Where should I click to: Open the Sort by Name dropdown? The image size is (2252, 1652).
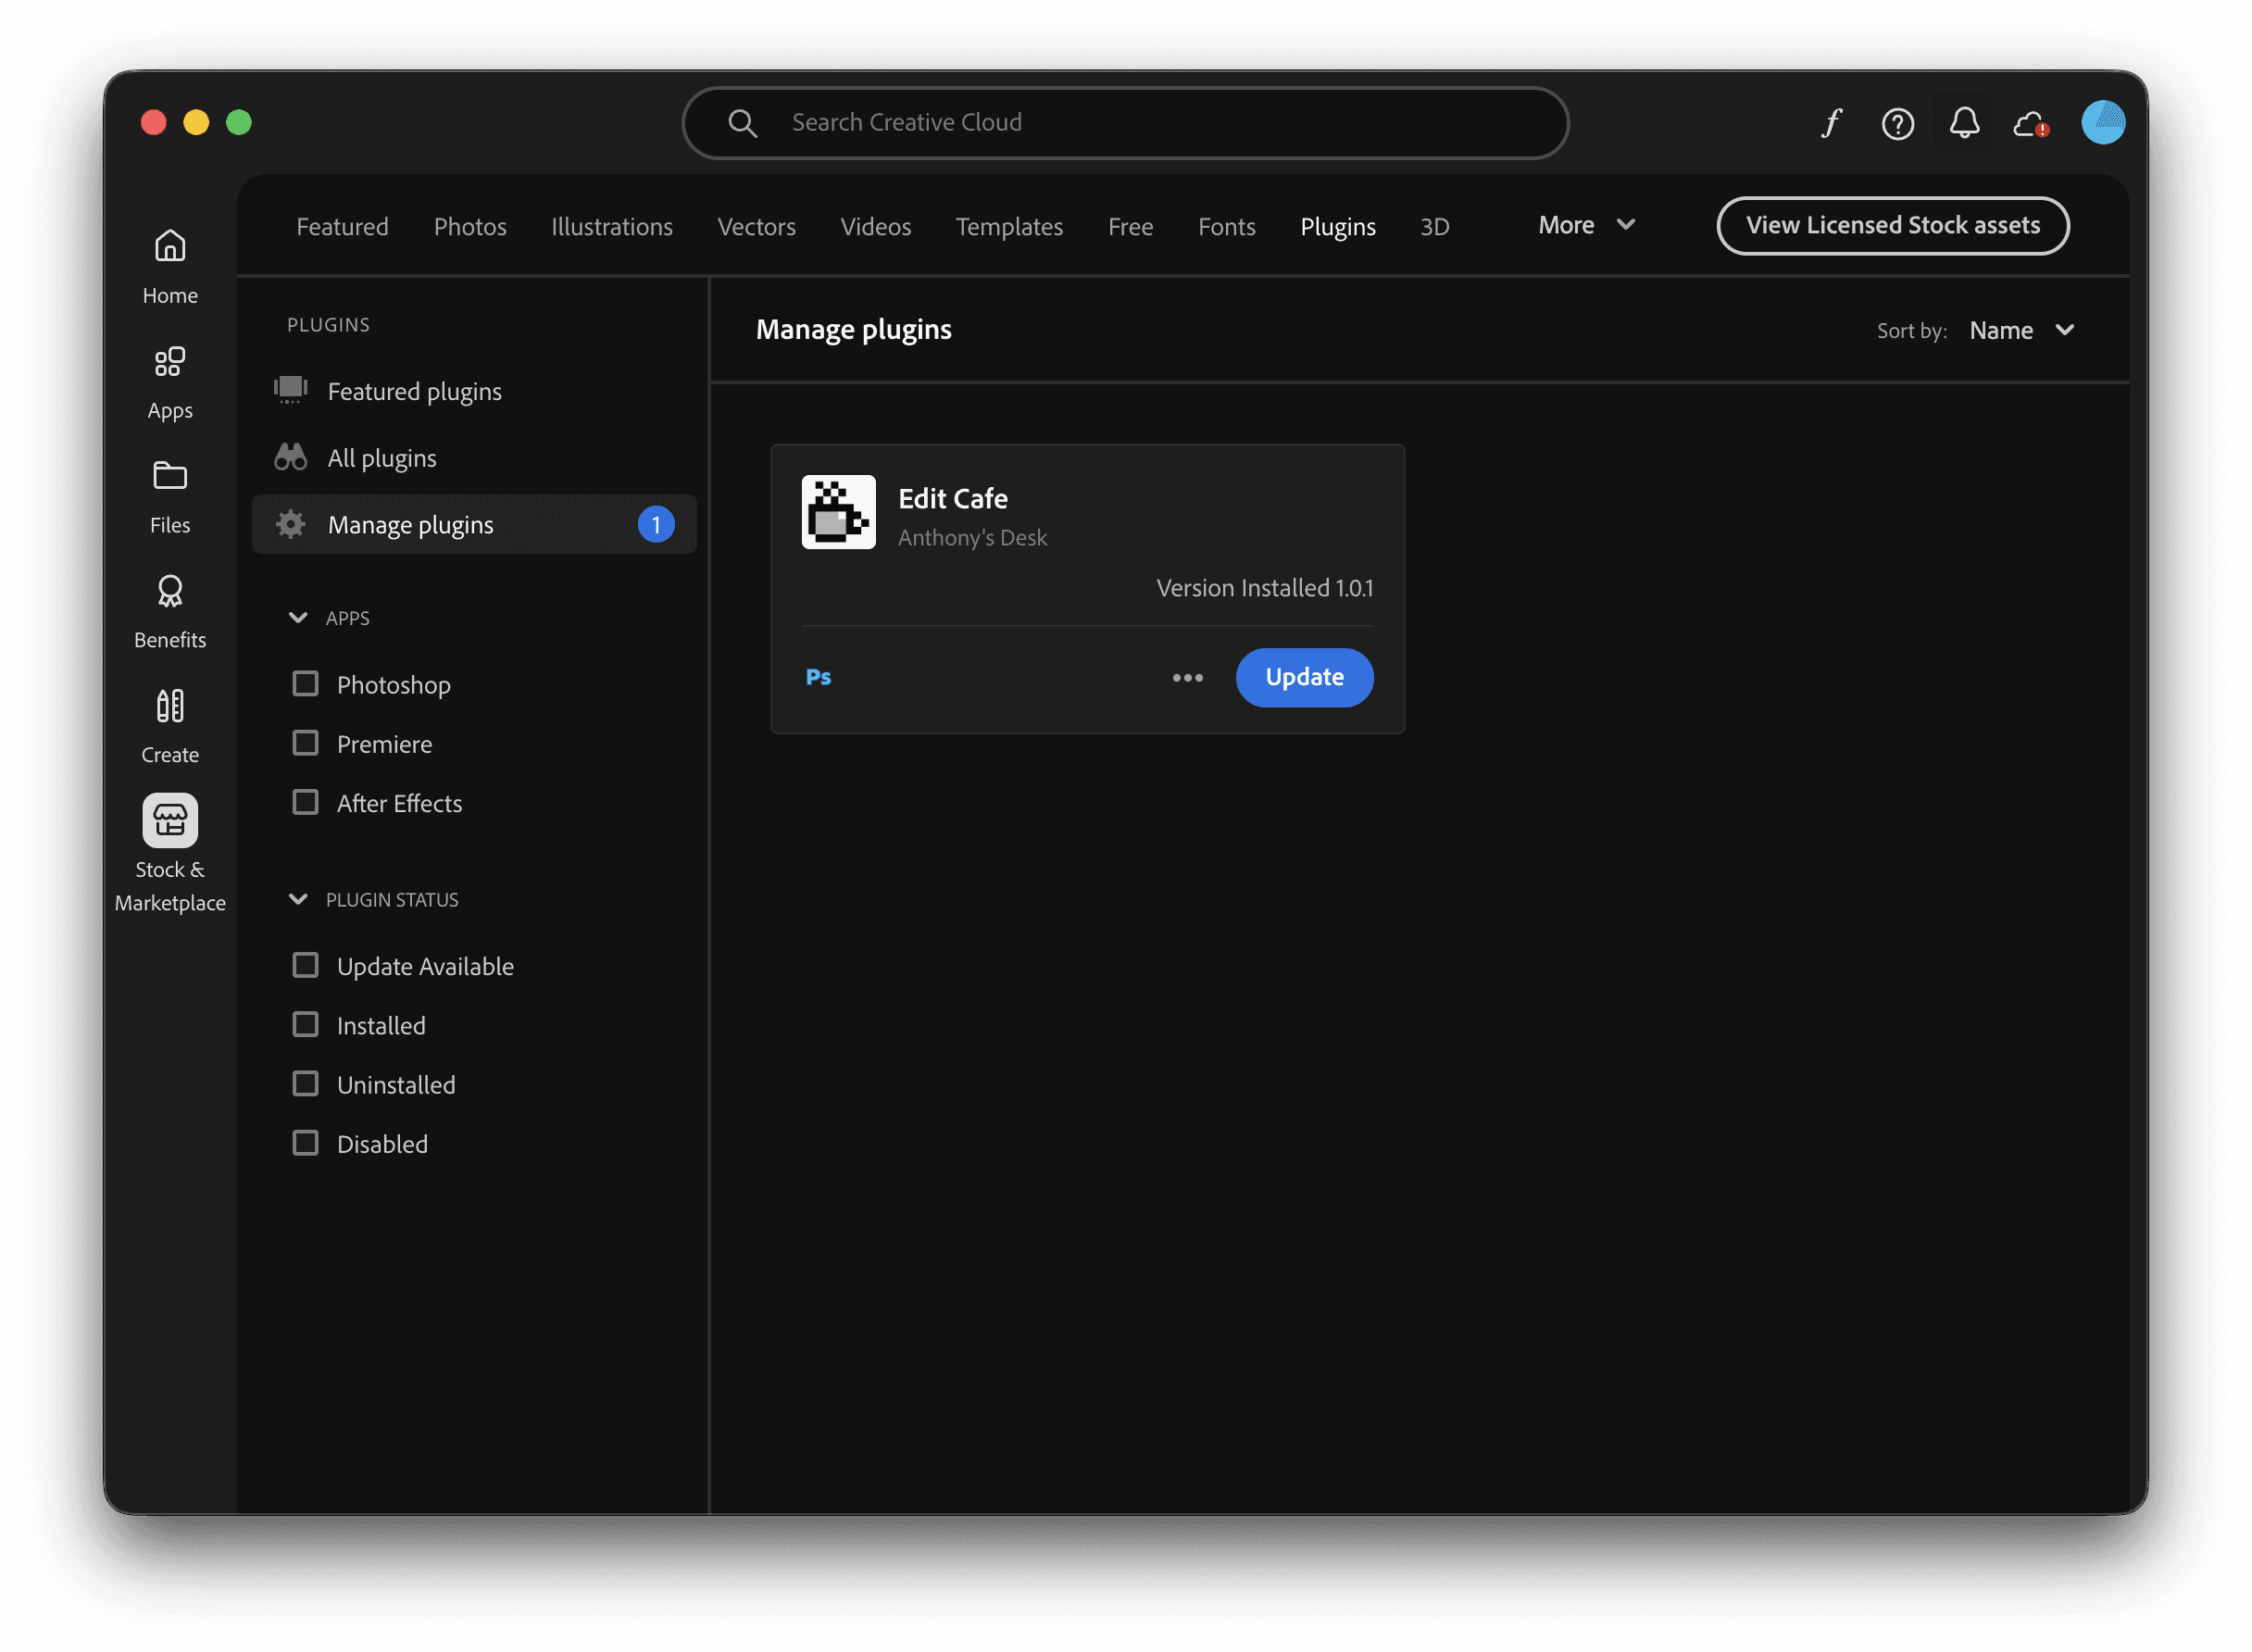(x=2022, y=330)
